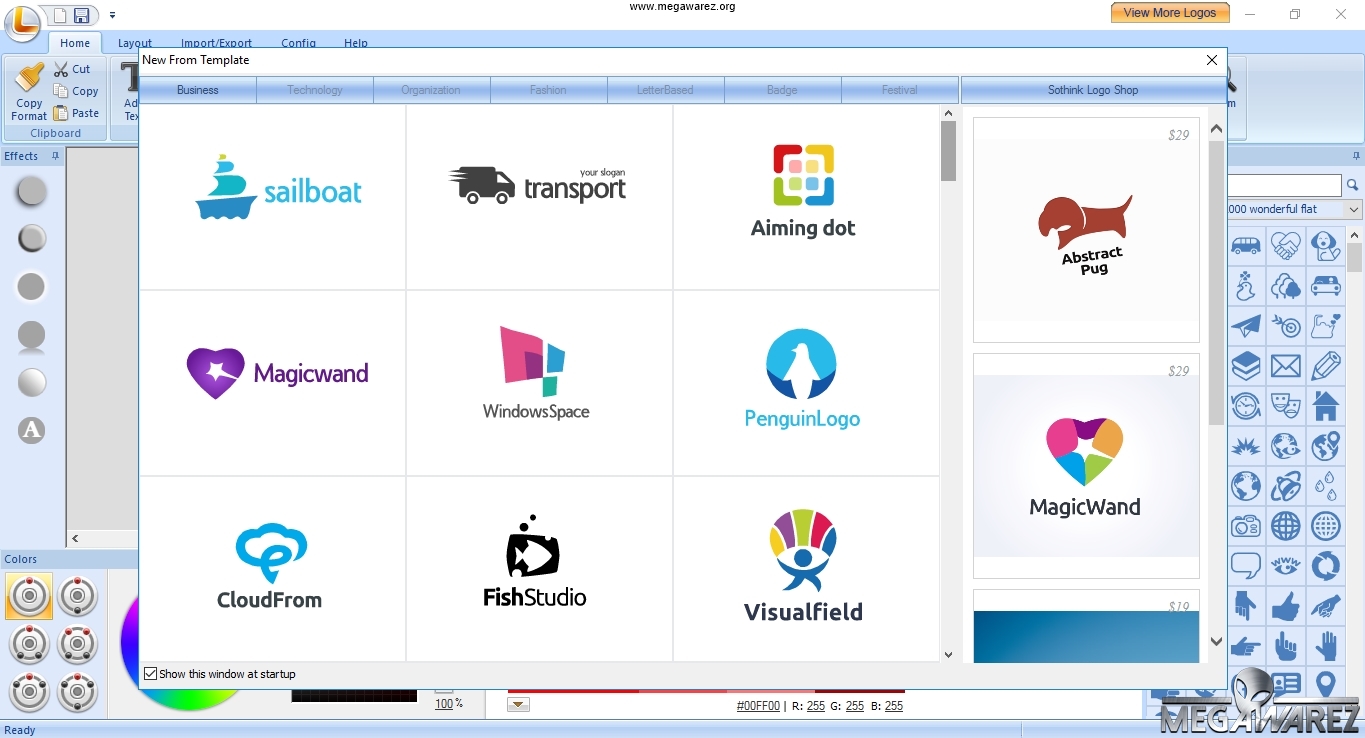Viewport: 1365px width, 738px height.
Task: Choose the Magicwand purple heart template
Action: click(272, 383)
